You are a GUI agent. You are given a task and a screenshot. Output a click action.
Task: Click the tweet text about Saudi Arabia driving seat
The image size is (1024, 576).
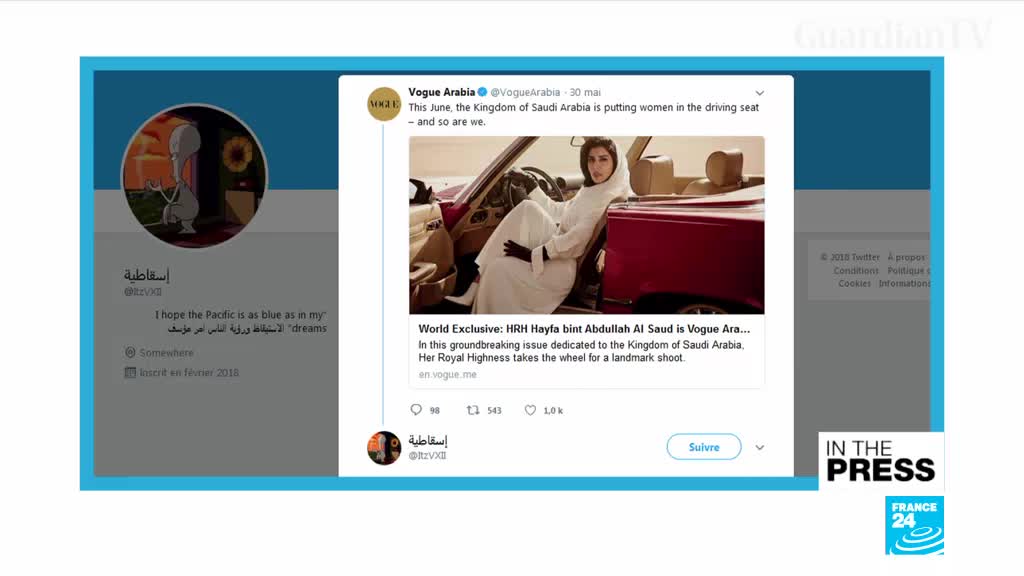click(x=584, y=114)
